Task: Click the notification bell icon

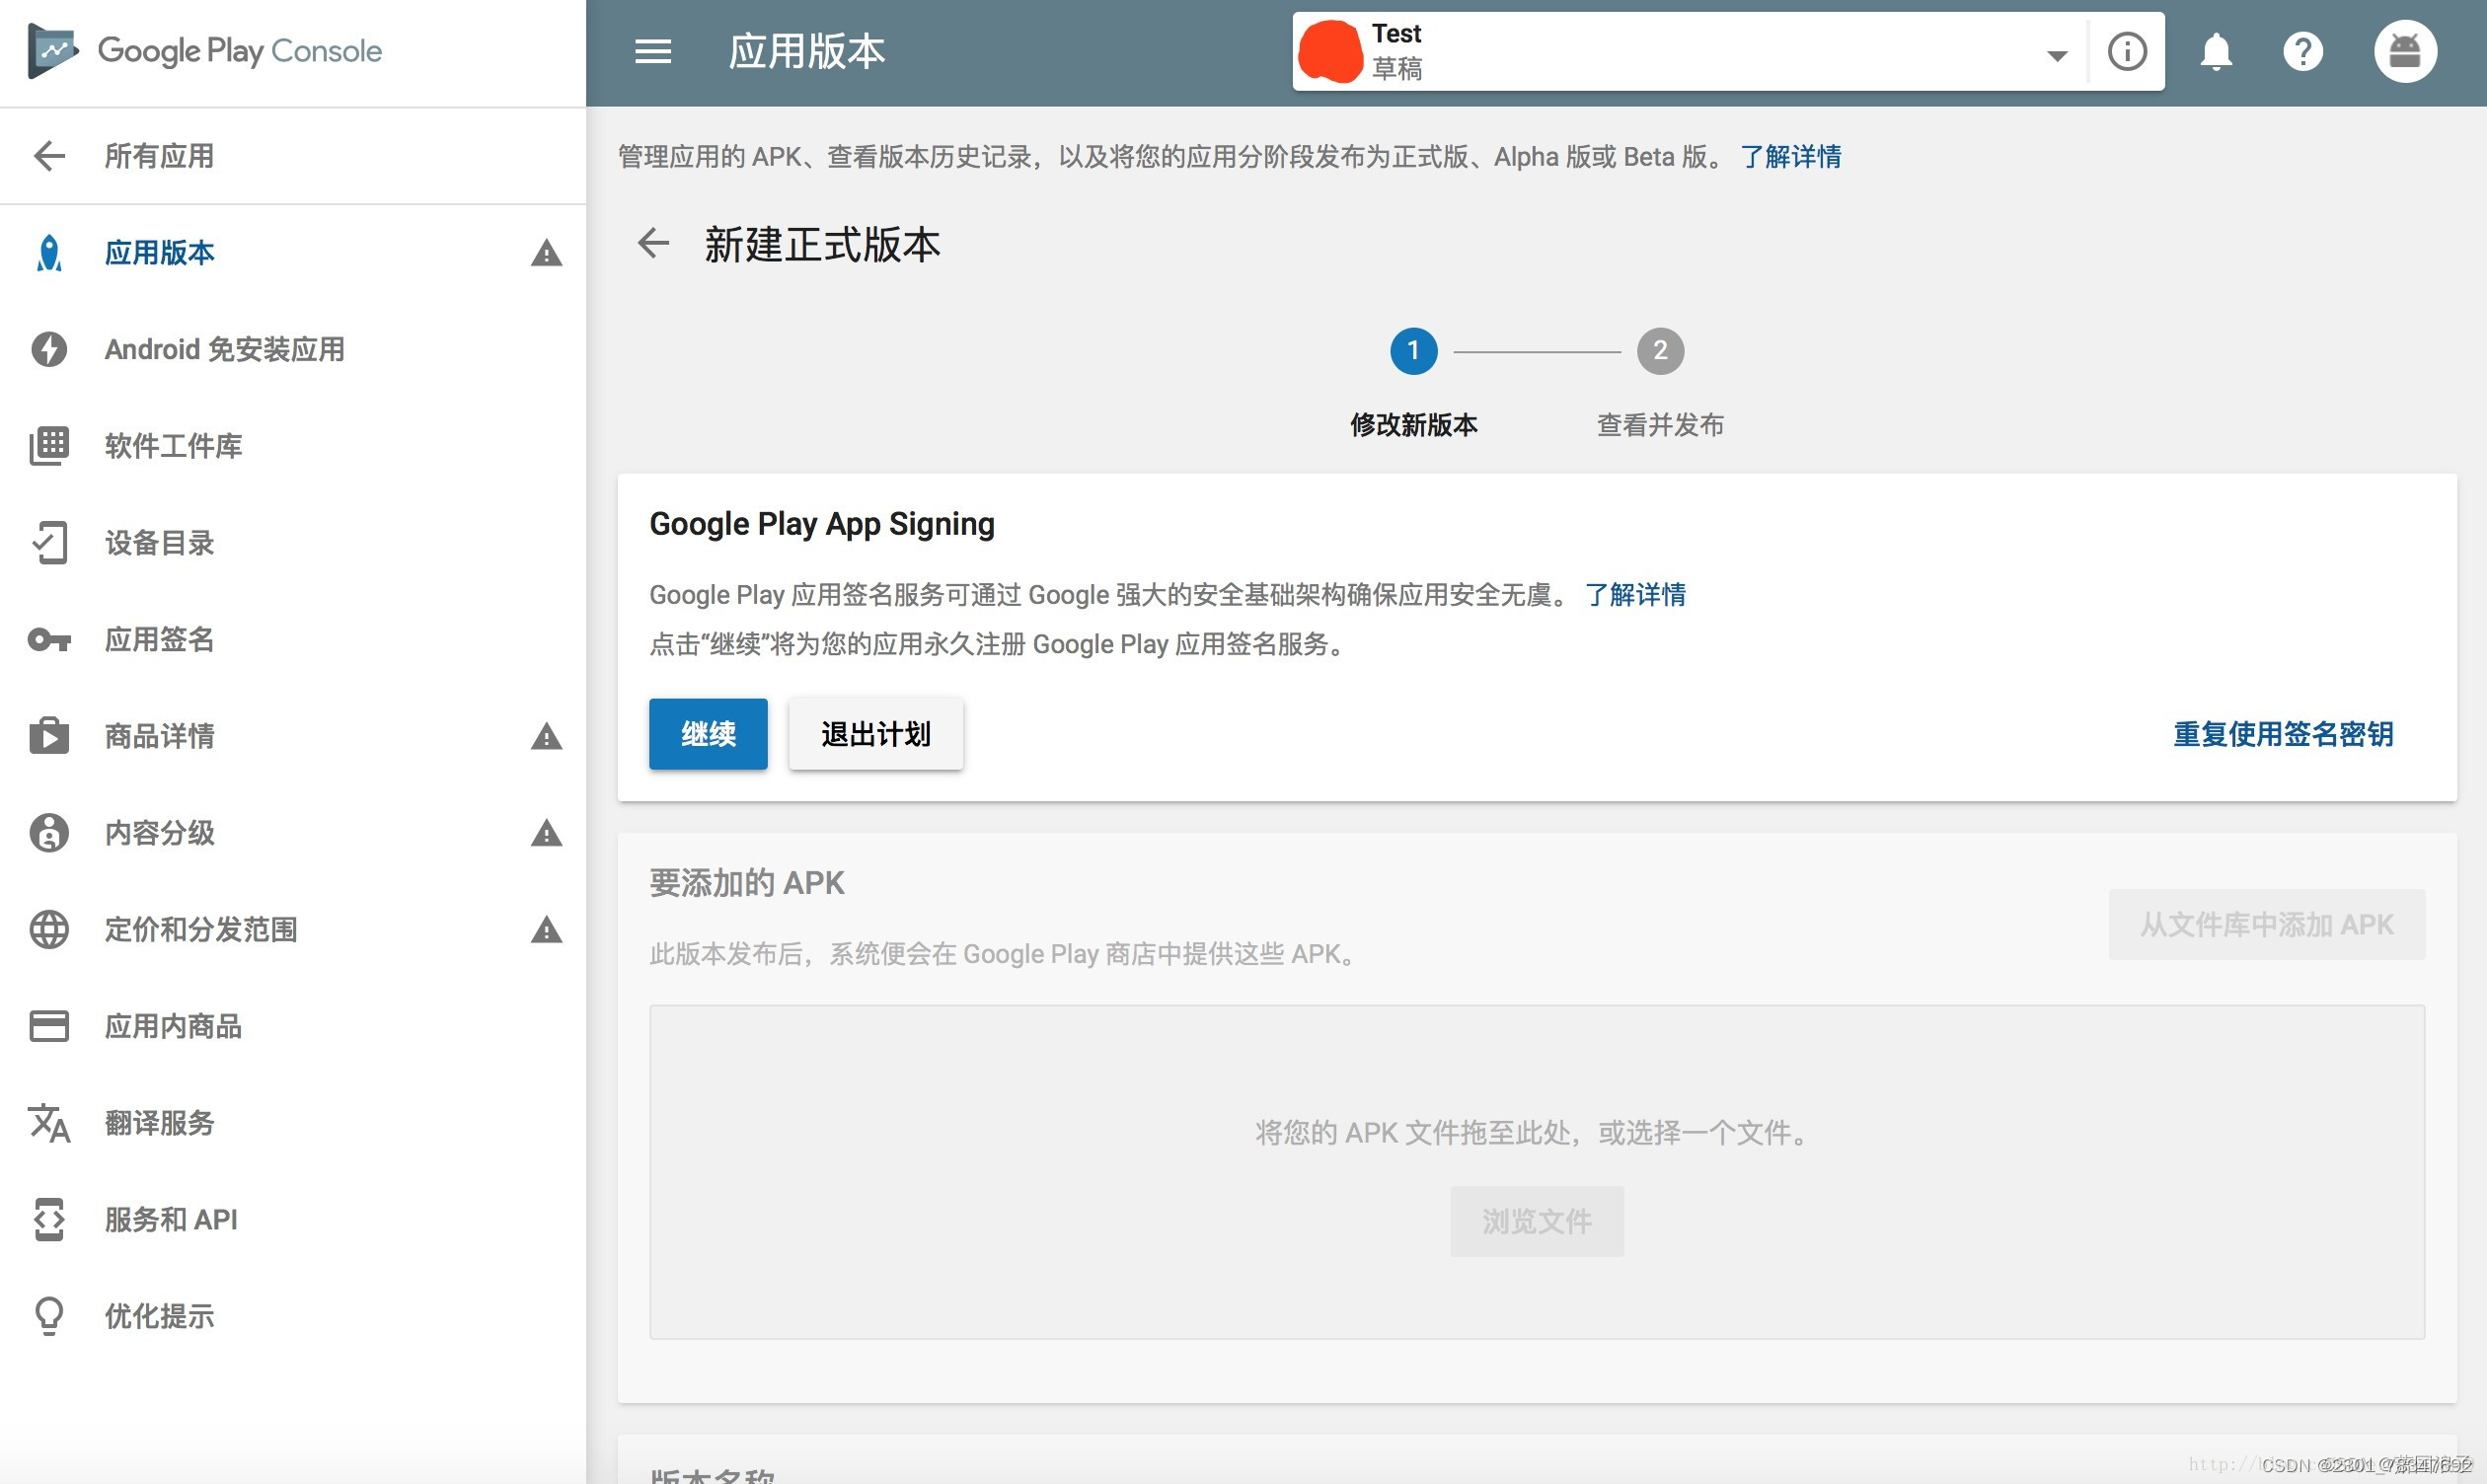Action: 2214,49
